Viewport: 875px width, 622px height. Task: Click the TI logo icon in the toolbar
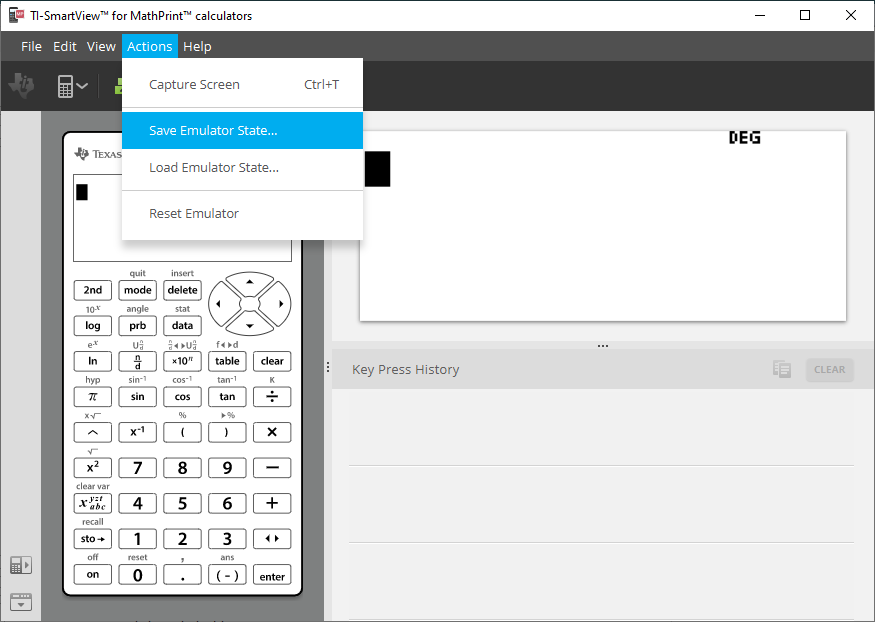[21, 85]
